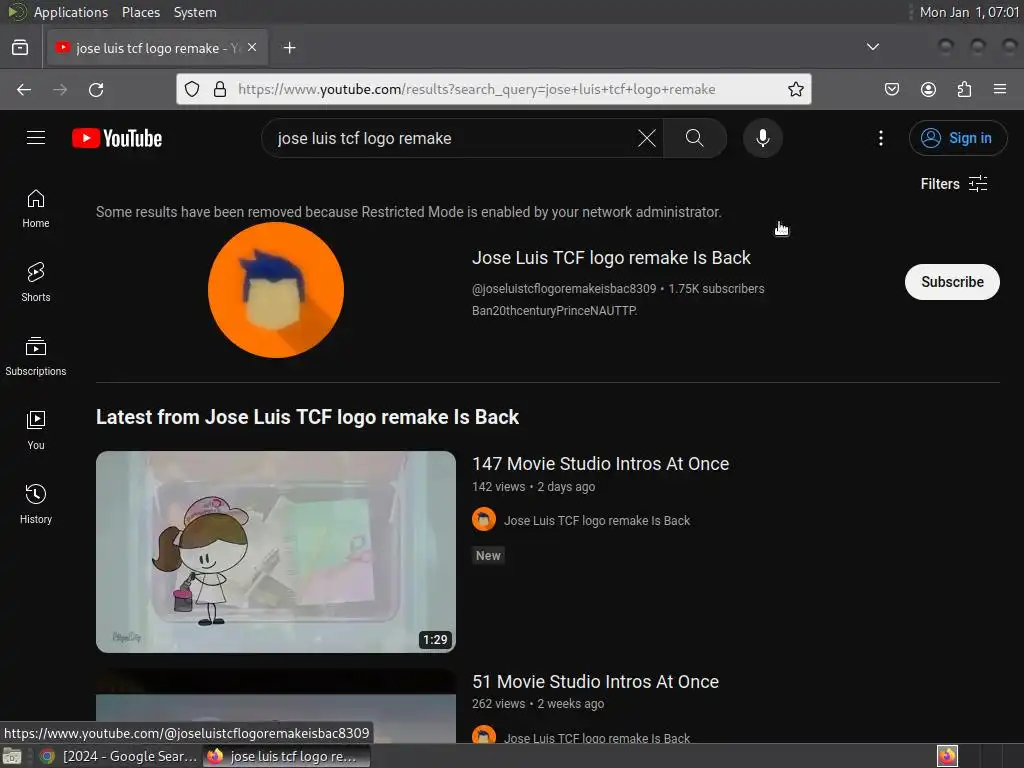The width and height of the screenshot is (1024, 768).
Task: Open Subscriptions in sidebar
Action: (36, 357)
